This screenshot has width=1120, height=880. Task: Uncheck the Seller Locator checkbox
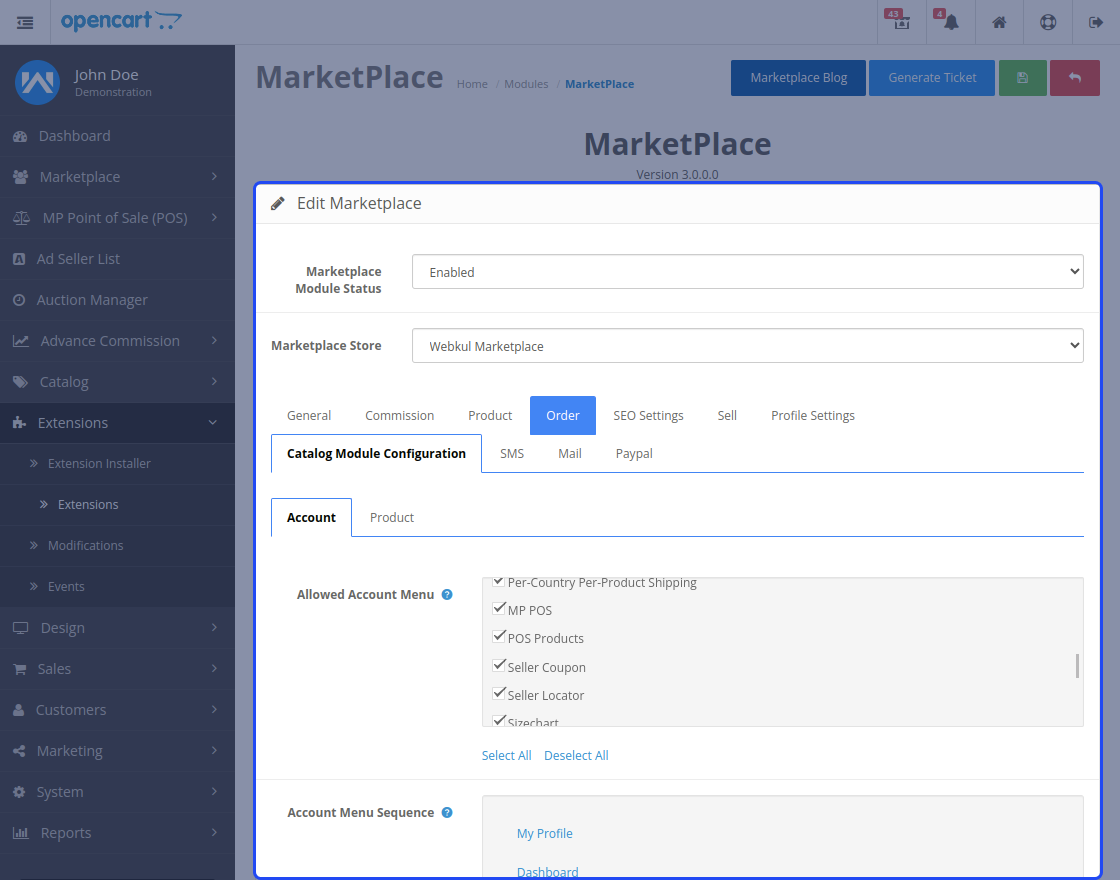(x=499, y=693)
